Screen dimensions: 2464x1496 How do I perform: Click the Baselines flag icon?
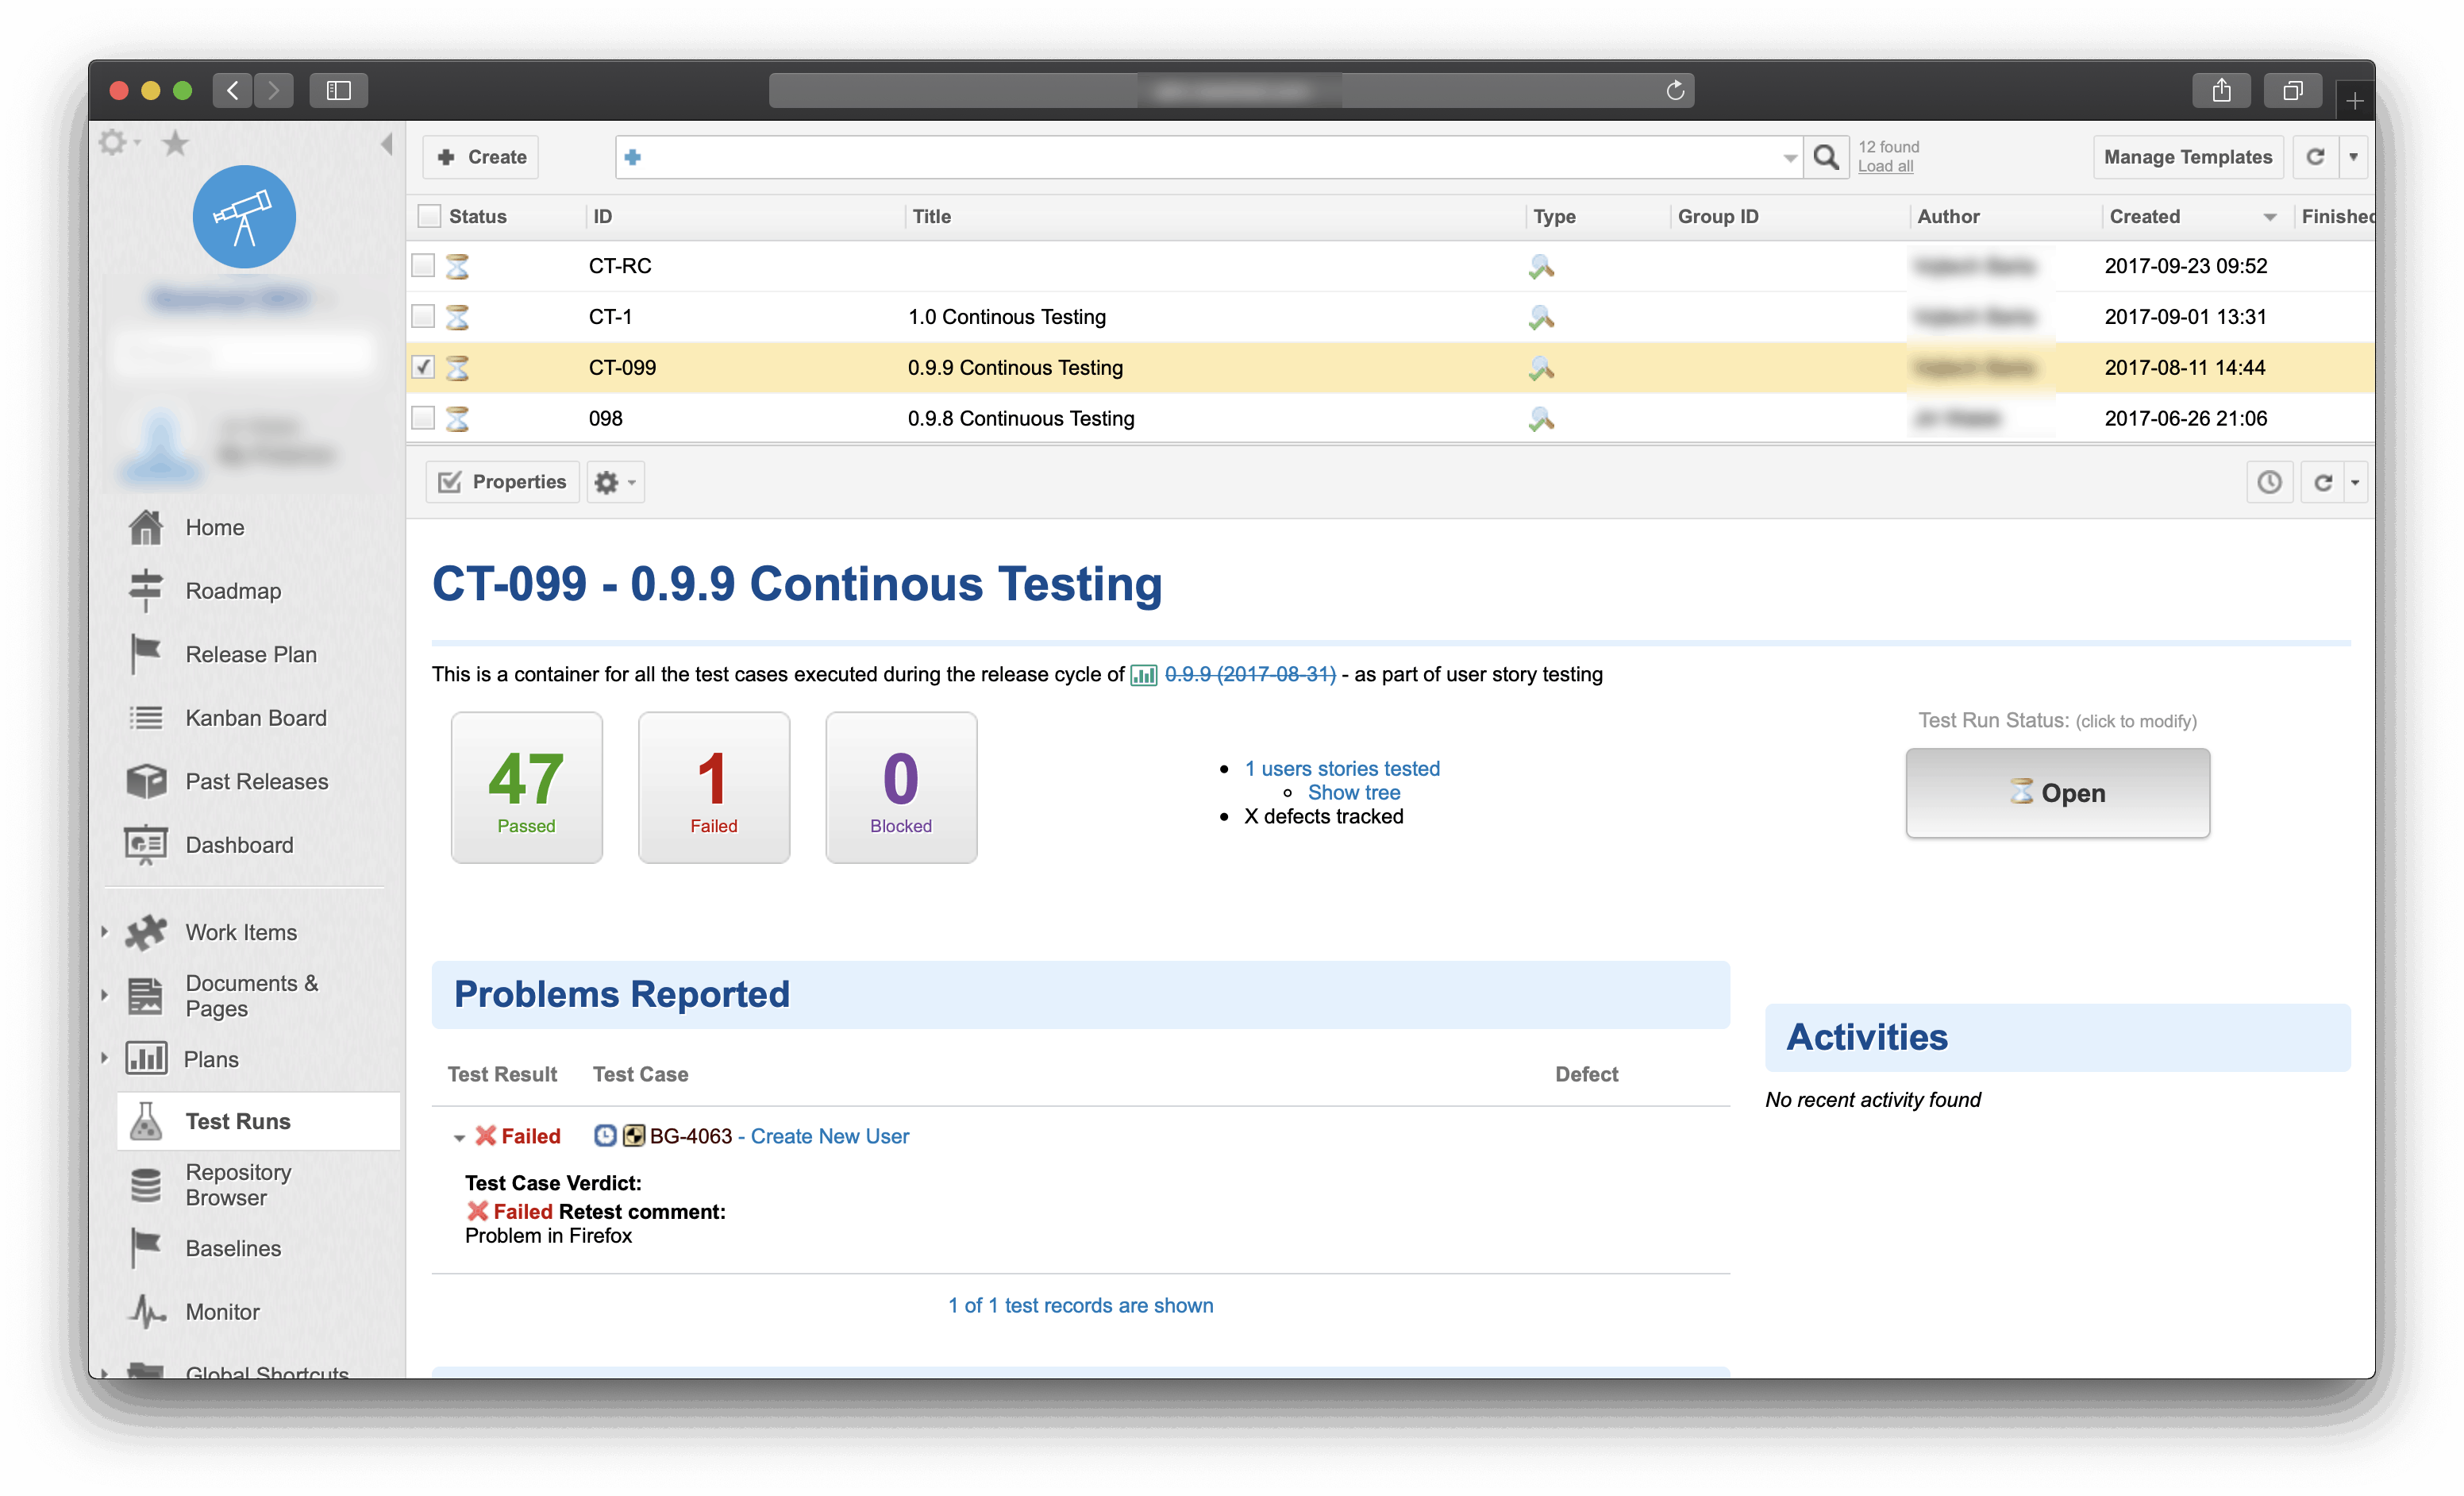click(x=146, y=1247)
